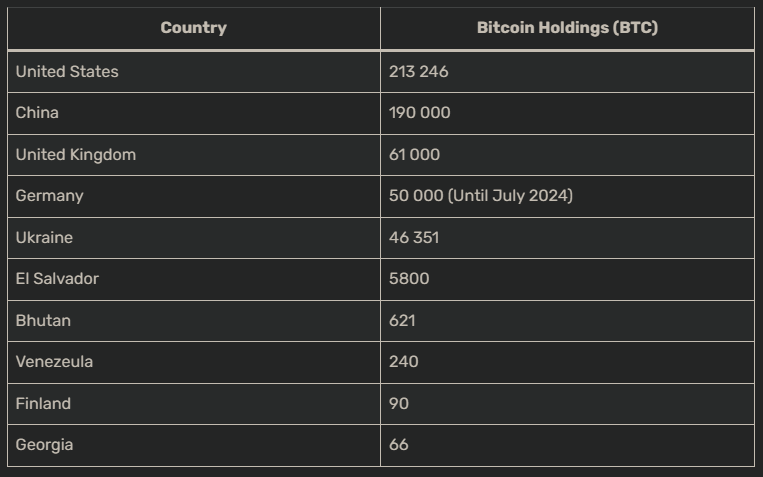
Task: Select the Georgia country cell
Action: pos(44,445)
